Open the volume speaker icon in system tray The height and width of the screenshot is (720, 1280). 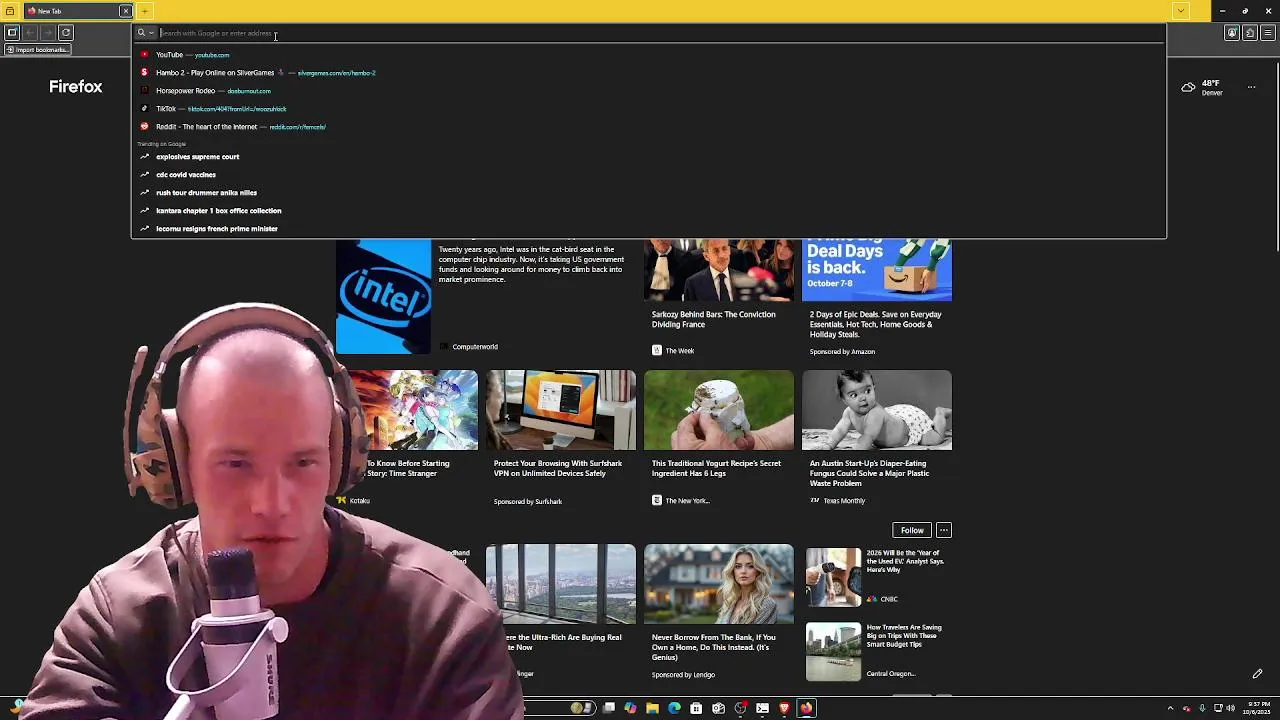[1230, 708]
